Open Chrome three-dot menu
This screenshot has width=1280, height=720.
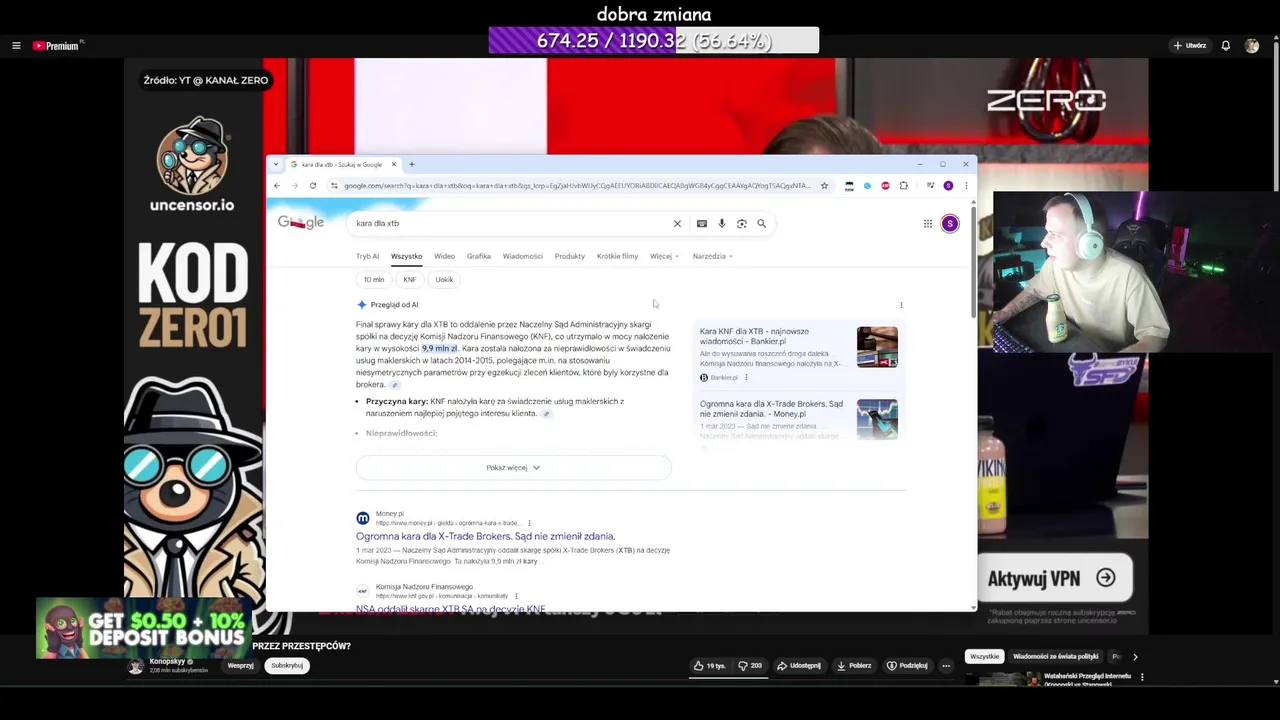pos(966,185)
